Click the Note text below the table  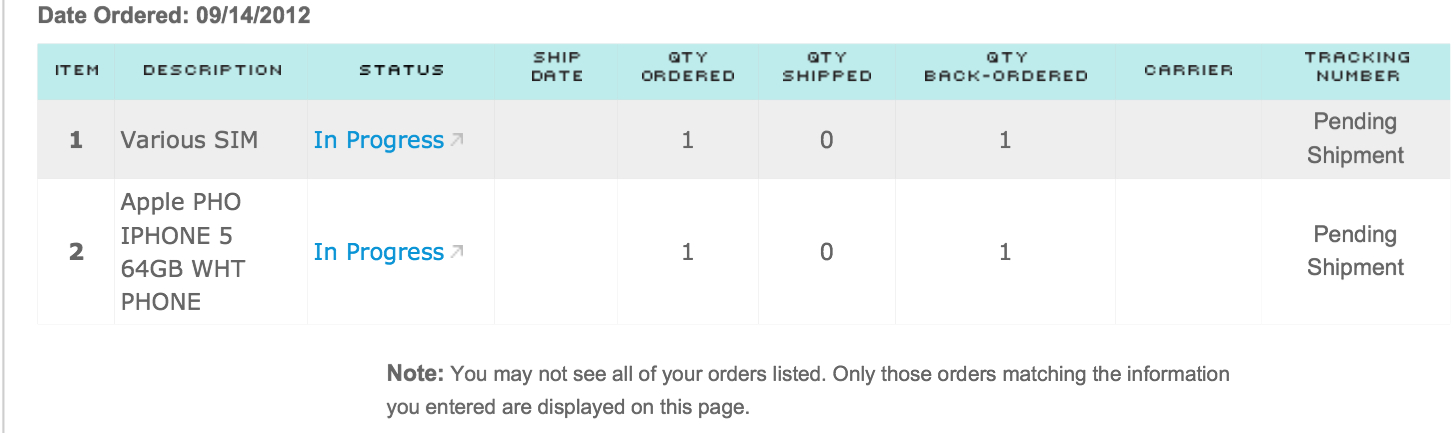point(808,390)
